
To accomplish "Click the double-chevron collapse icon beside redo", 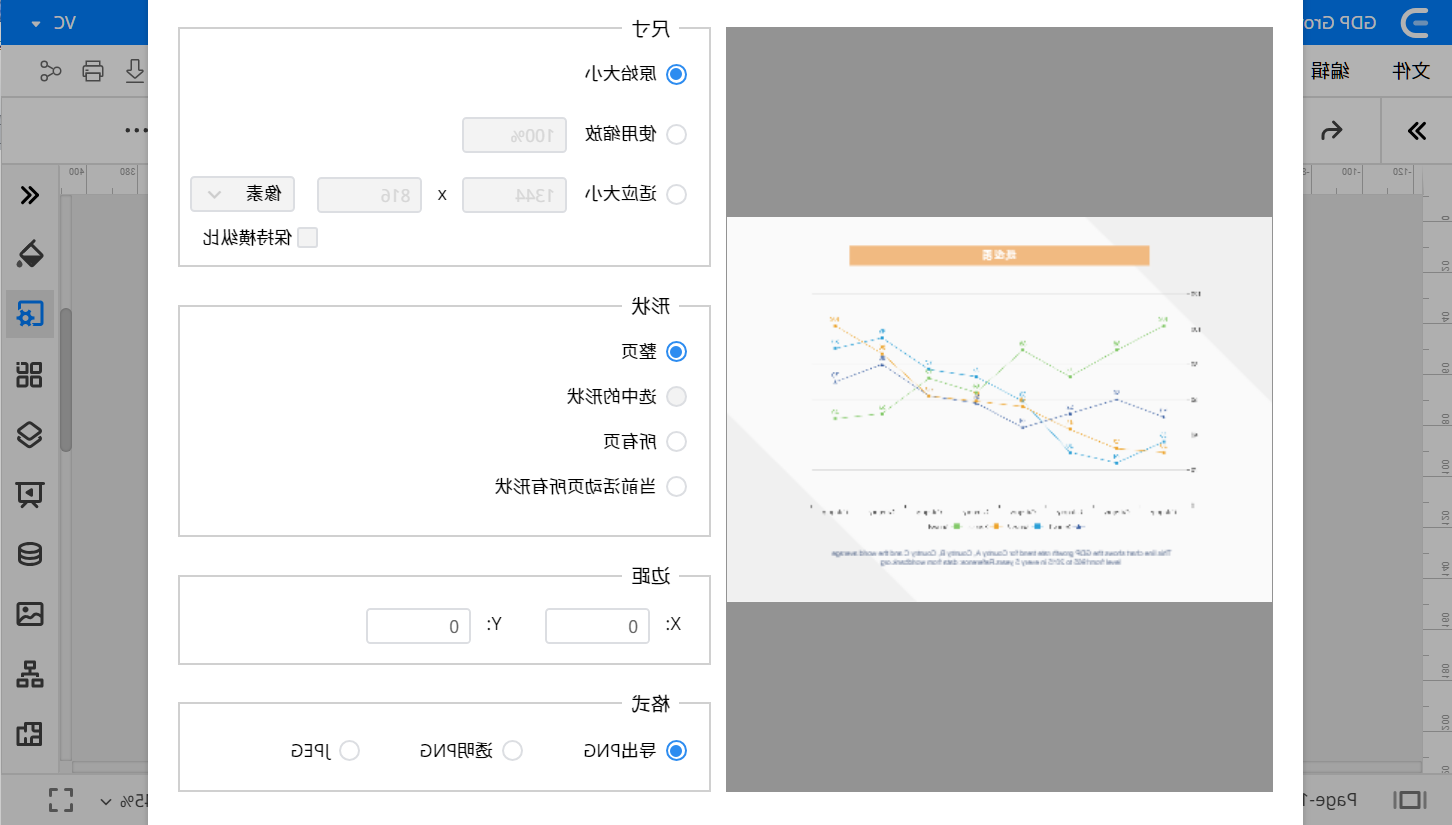I will (x=1417, y=131).
